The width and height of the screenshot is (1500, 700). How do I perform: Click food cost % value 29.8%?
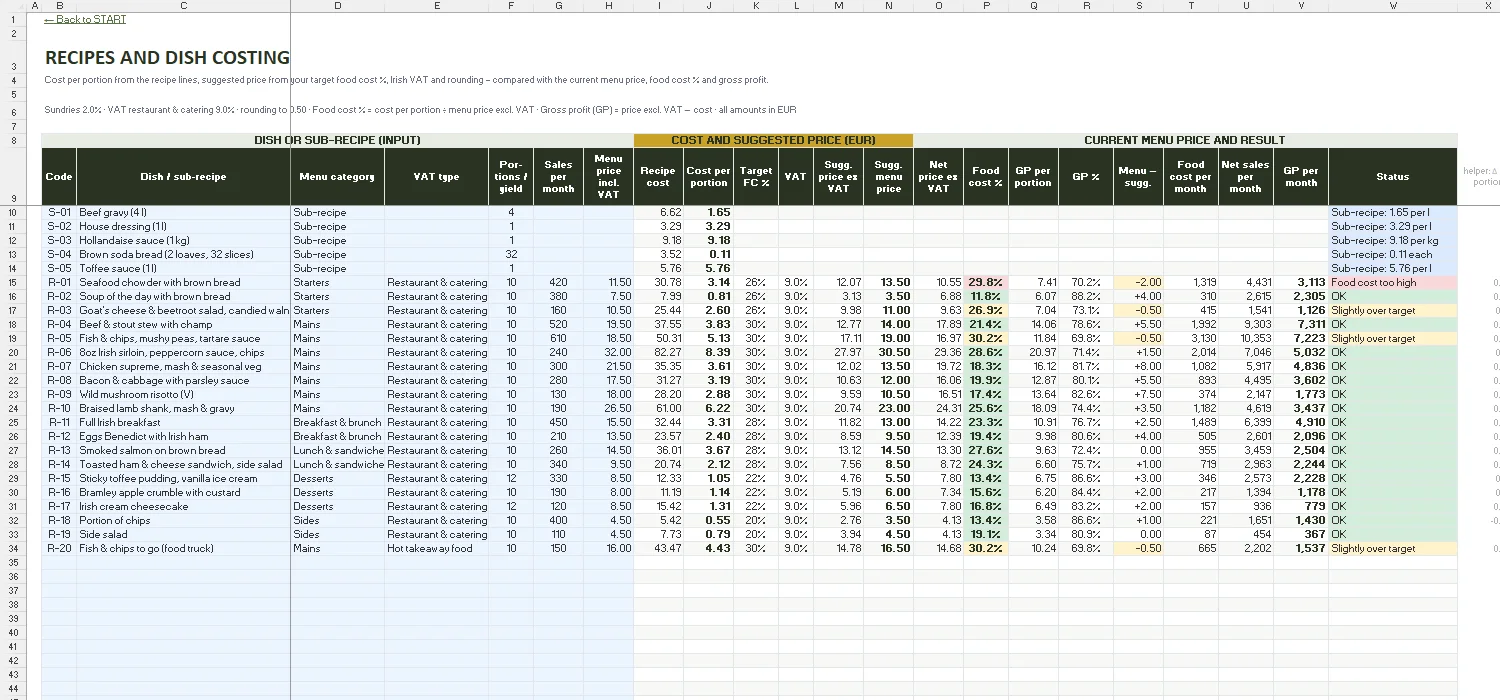click(986, 282)
